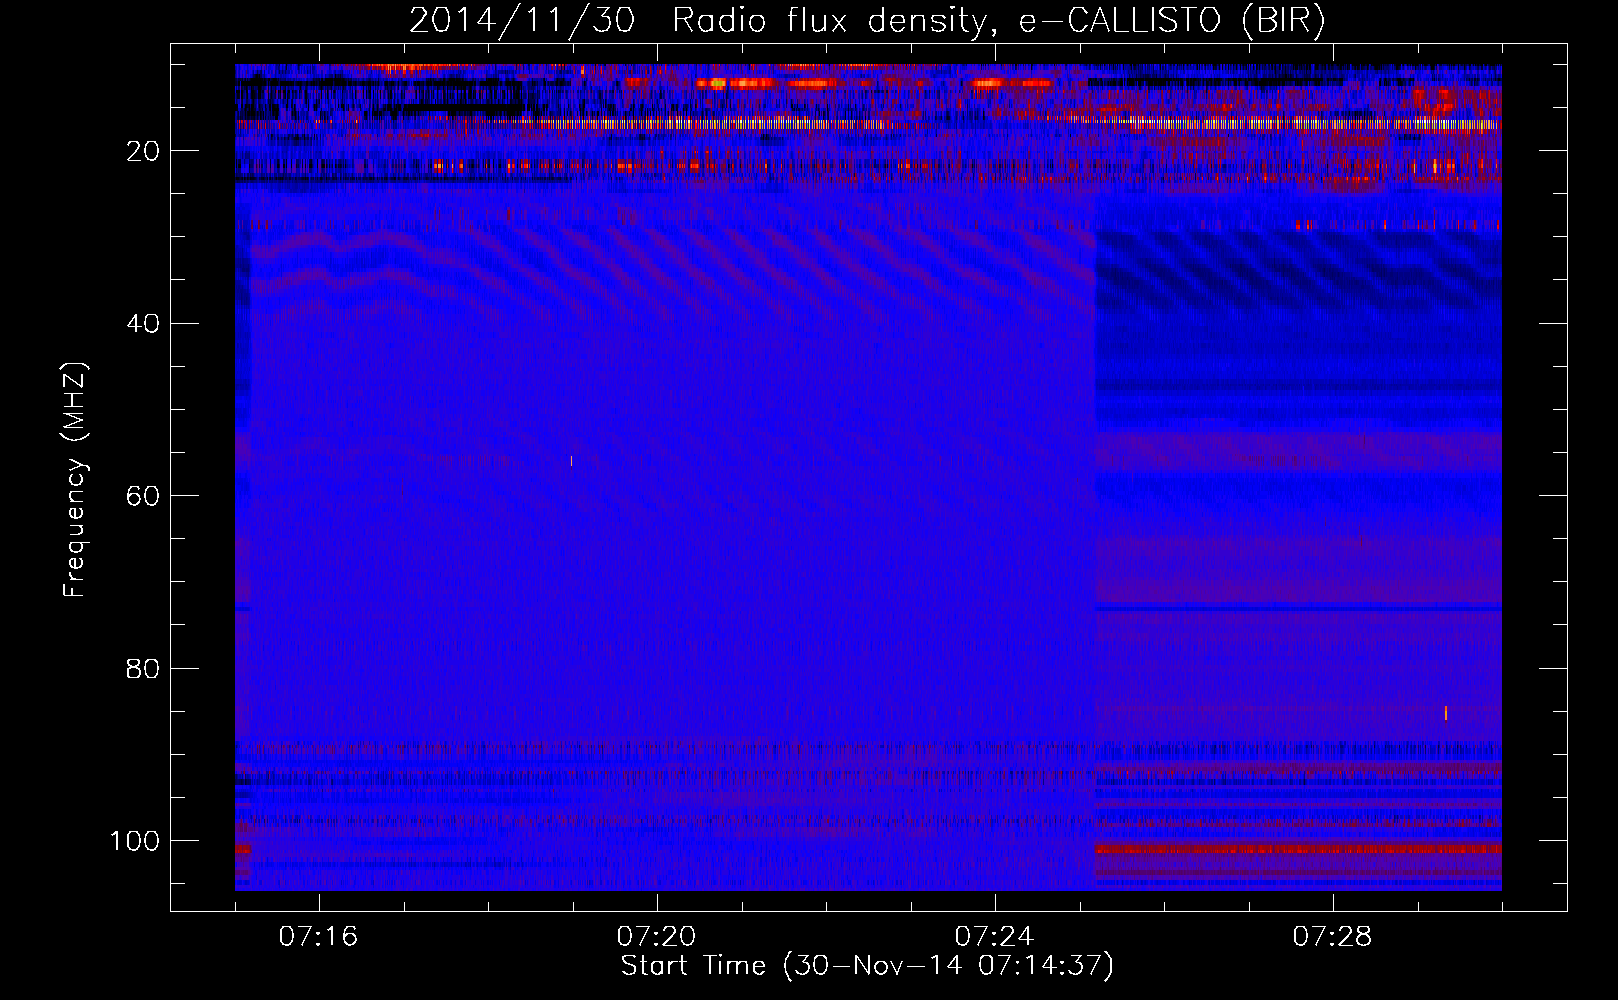Click the orange spike near 85 MHz
1618x1000 pixels.
click(x=1446, y=713)
